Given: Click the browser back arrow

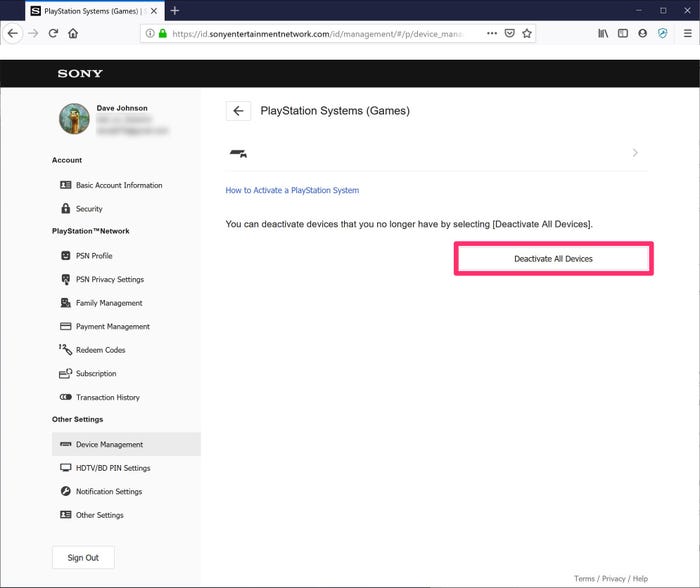Looking at the screenshot, I should [x=13, y=33].
